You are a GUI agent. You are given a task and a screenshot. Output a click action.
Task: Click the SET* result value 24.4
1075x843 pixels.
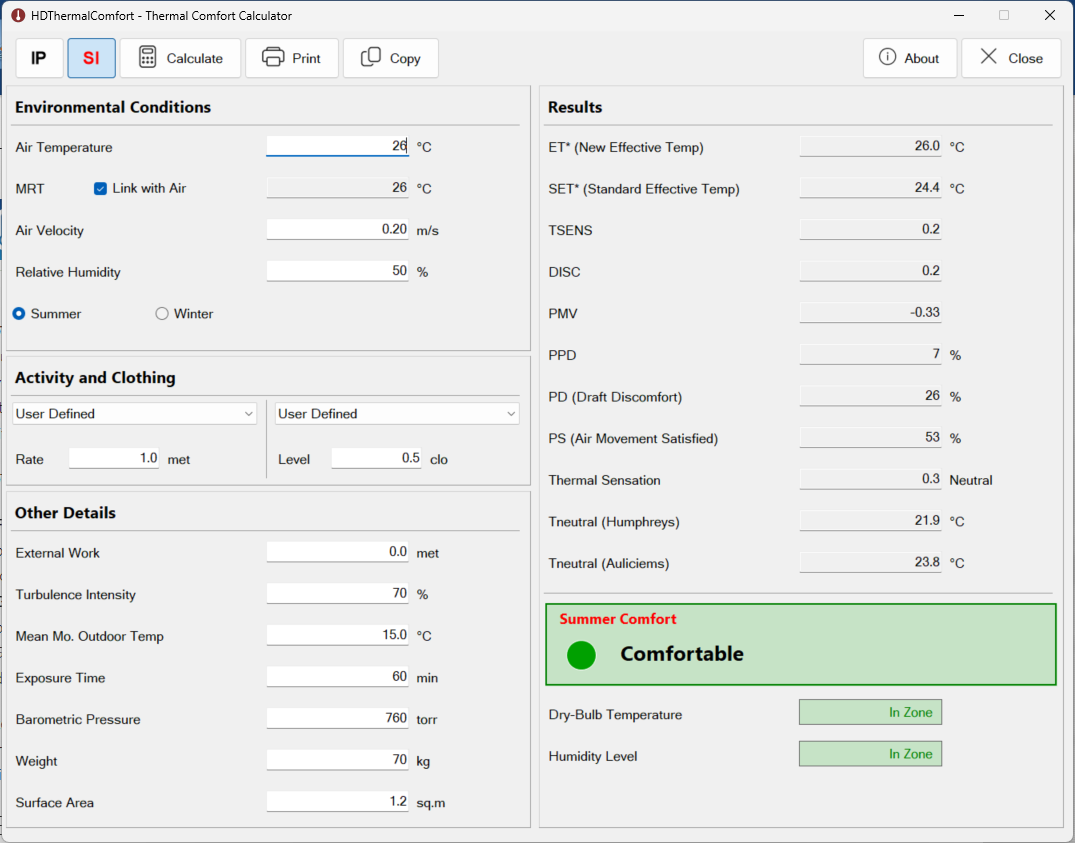coord(870,188)
